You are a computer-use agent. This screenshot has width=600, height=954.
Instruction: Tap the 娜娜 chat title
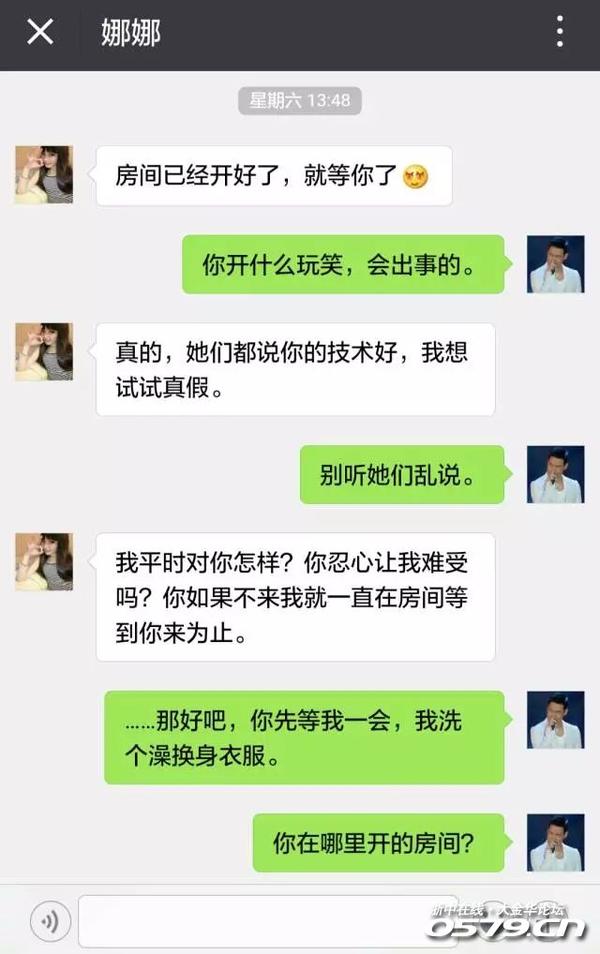131,32
